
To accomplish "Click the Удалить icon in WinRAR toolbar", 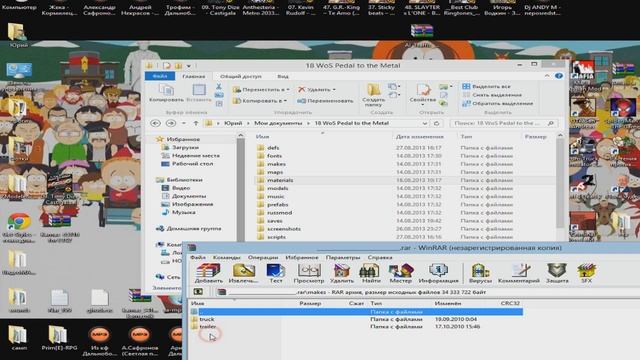I will [341, 273].
